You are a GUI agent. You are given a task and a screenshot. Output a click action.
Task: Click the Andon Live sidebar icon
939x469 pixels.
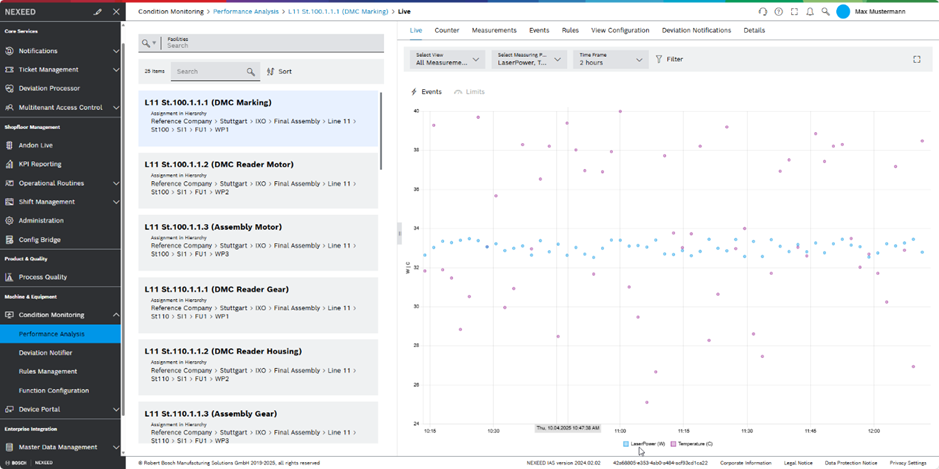(x=9, y=145)
